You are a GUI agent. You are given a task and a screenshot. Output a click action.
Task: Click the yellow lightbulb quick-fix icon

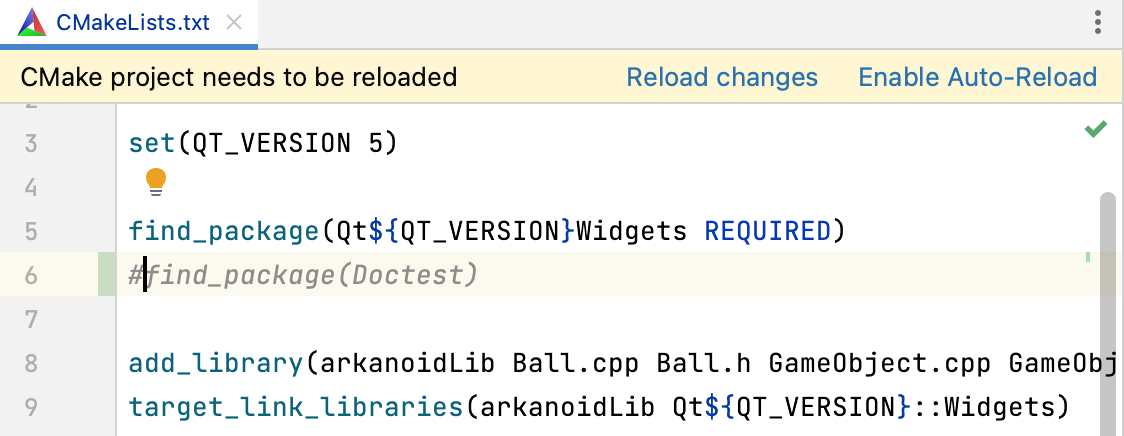pyautogui.click(x=156, y=181)
